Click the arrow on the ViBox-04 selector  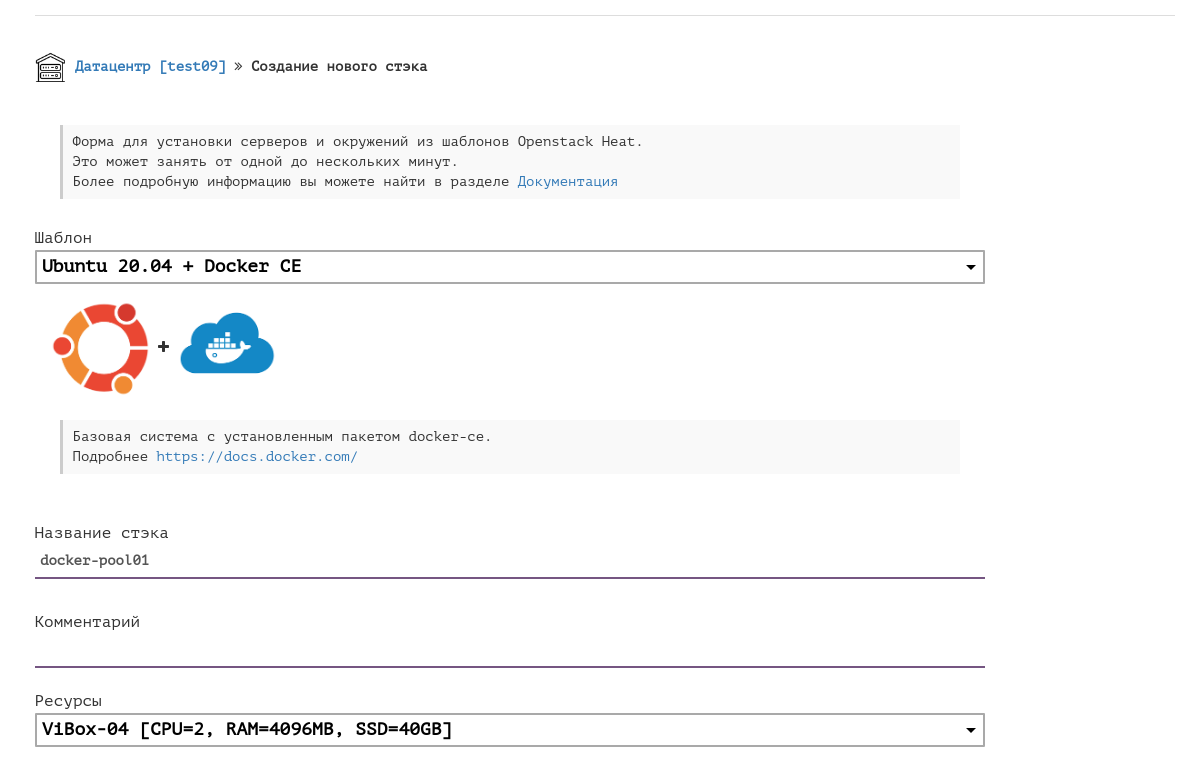tap(969, 730)
